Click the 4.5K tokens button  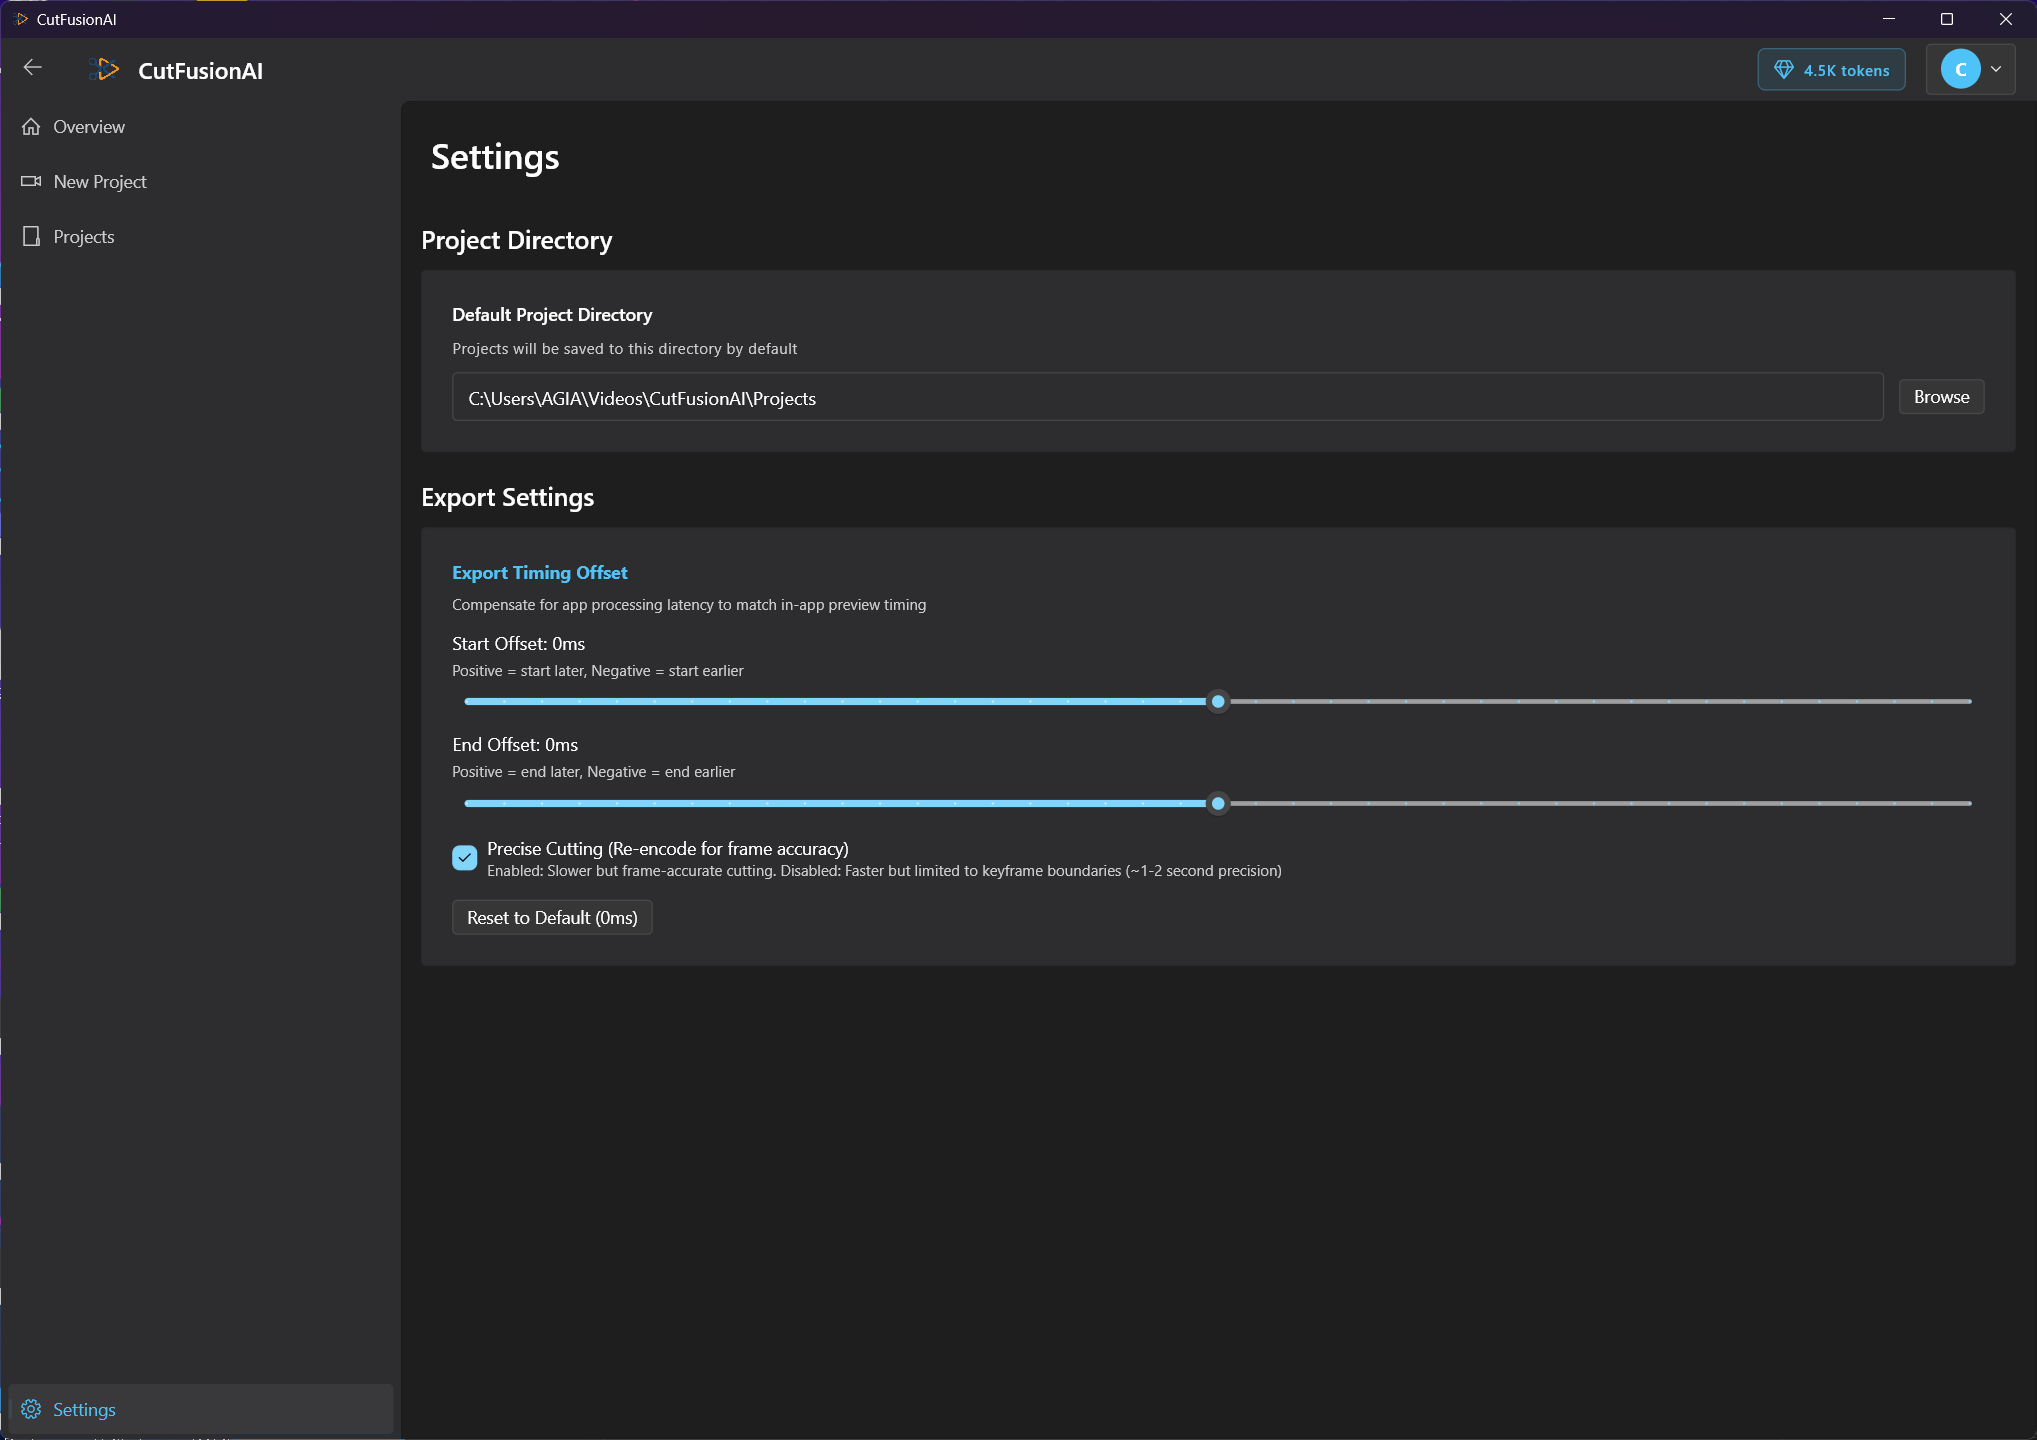1831,70
